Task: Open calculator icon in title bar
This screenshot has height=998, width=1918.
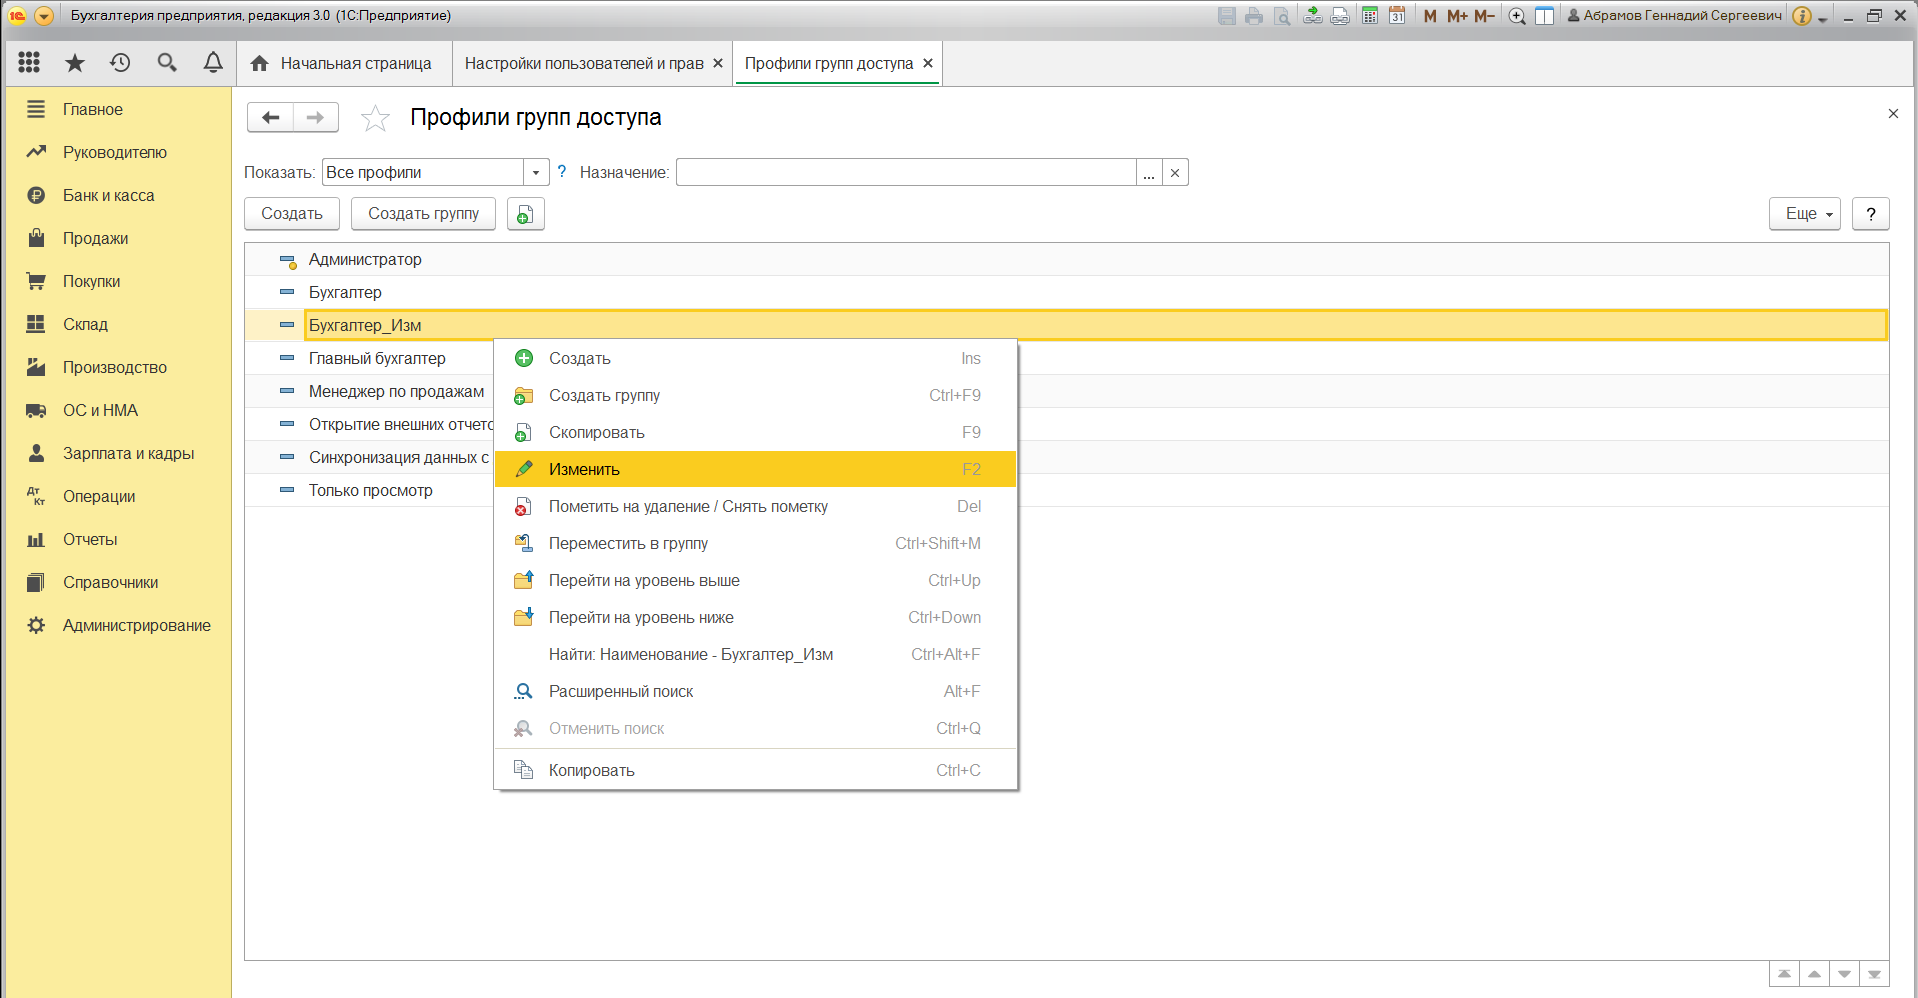Action: click(1370, 16)
